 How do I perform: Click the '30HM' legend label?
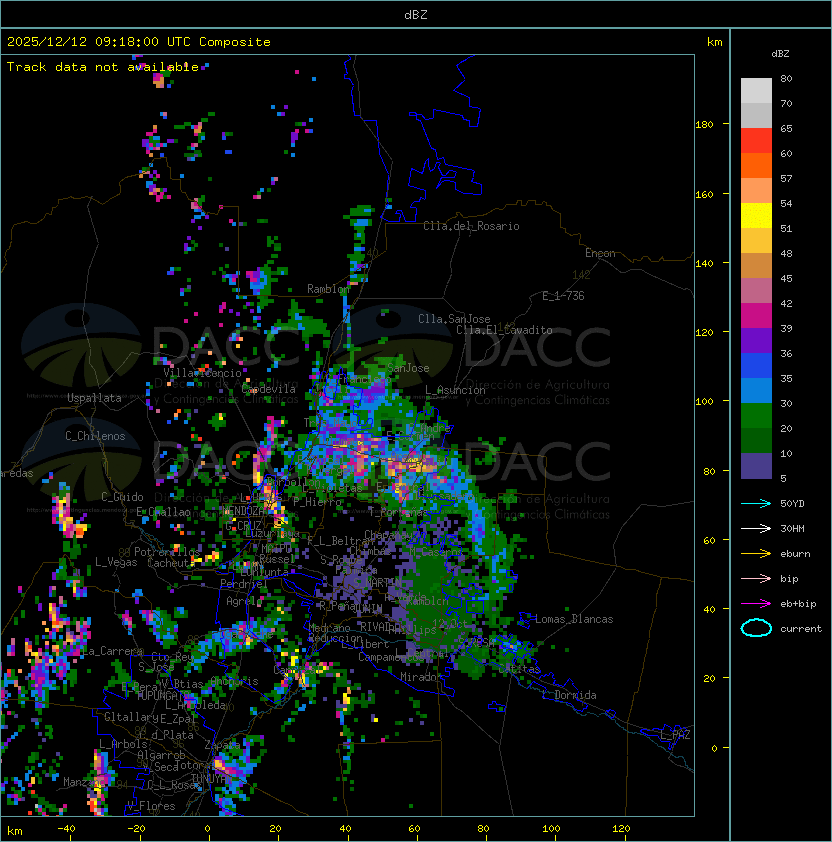point(792,528)
